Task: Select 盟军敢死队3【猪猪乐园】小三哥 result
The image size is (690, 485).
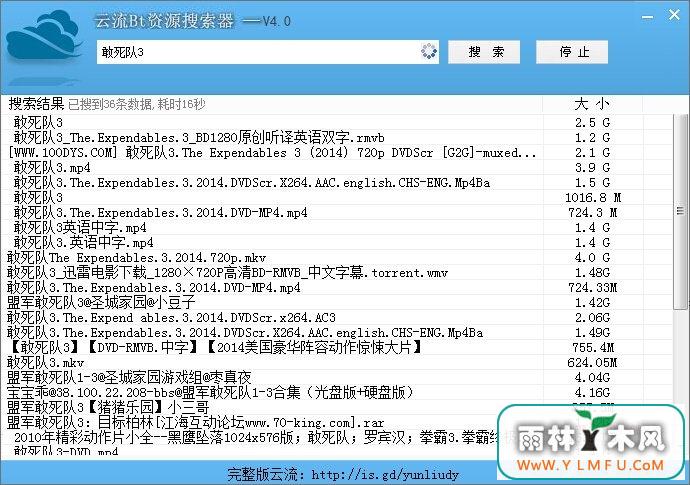Action: (x=108, y=407)
